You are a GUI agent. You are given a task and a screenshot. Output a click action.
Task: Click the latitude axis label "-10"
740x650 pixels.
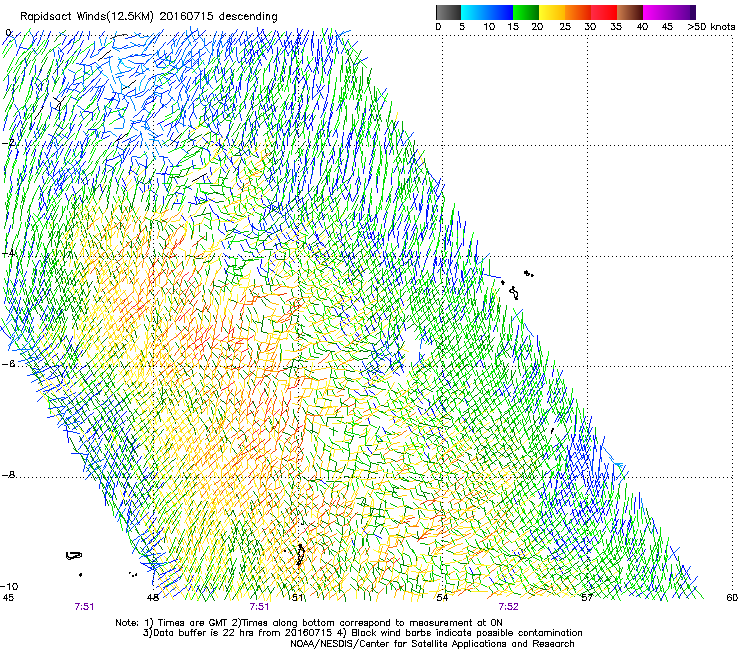tap(9, 586)
